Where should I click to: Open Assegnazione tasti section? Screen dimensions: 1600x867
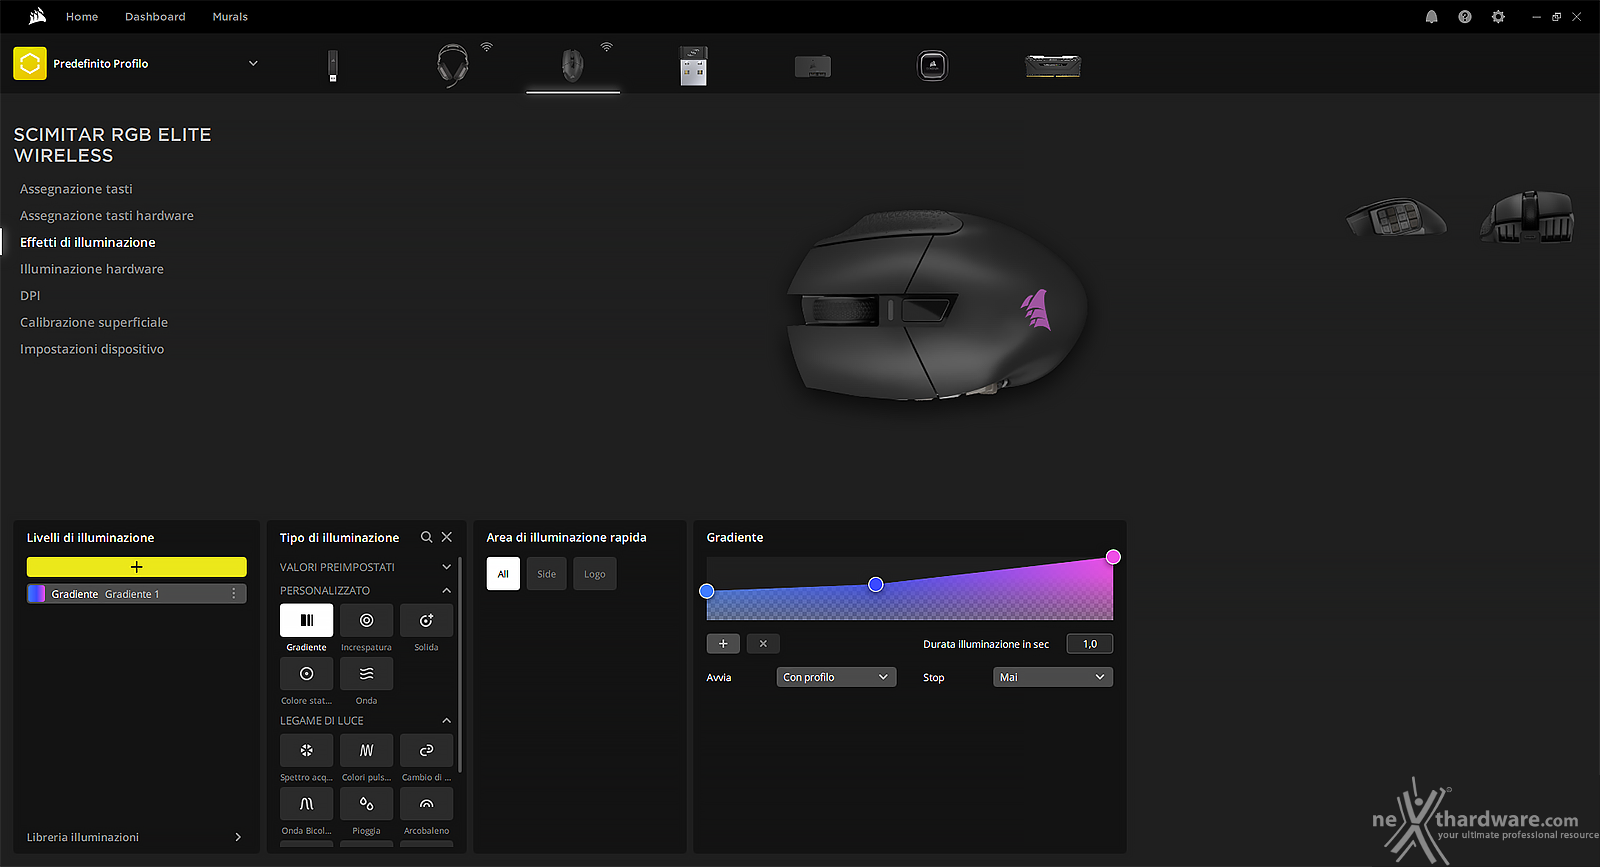[x=76, y=189]
